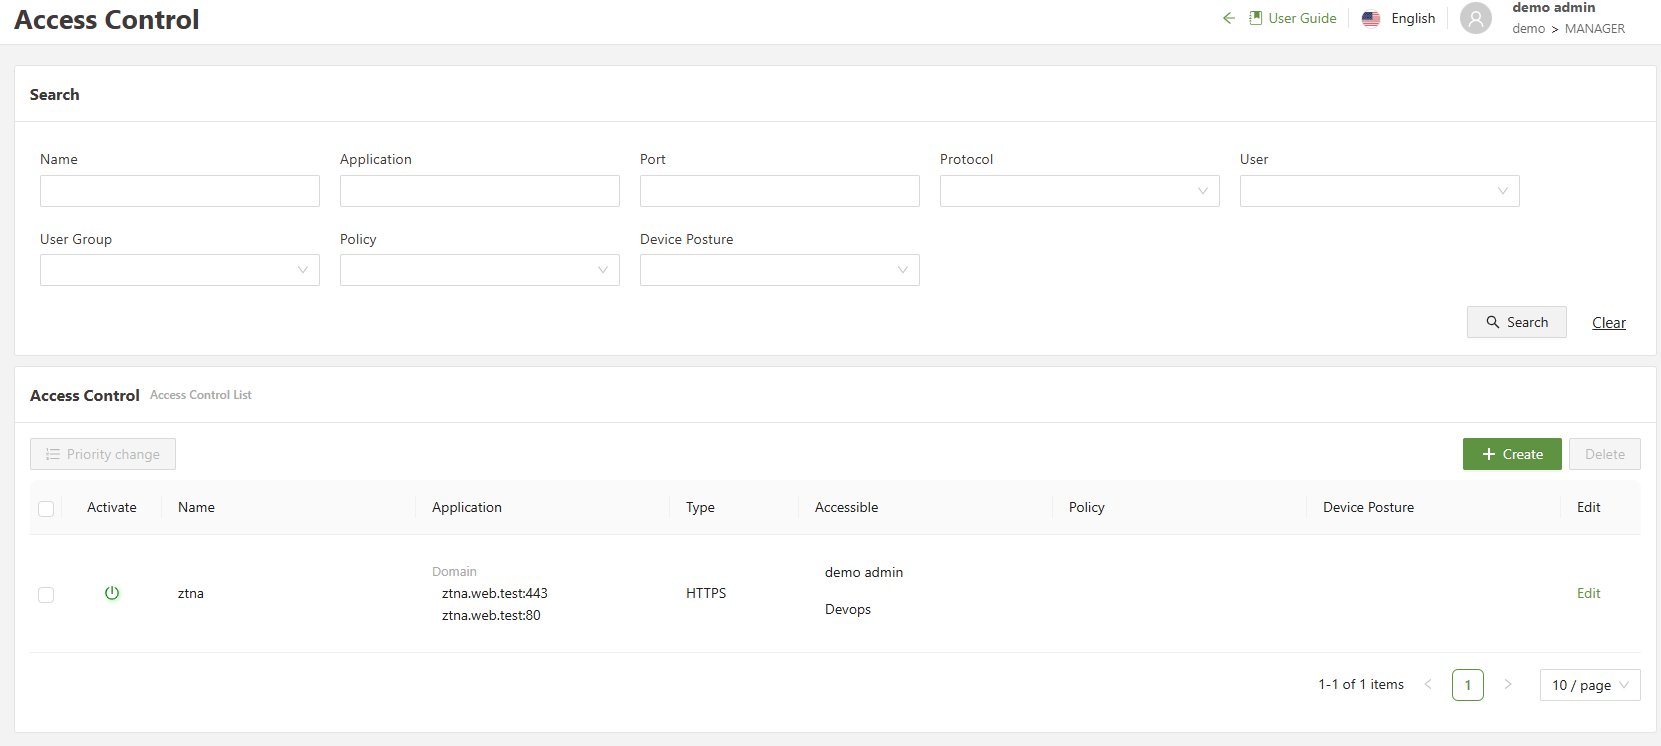Open the Policy filter dropdown
The image size is (1661, 746).
coord(480,270)
